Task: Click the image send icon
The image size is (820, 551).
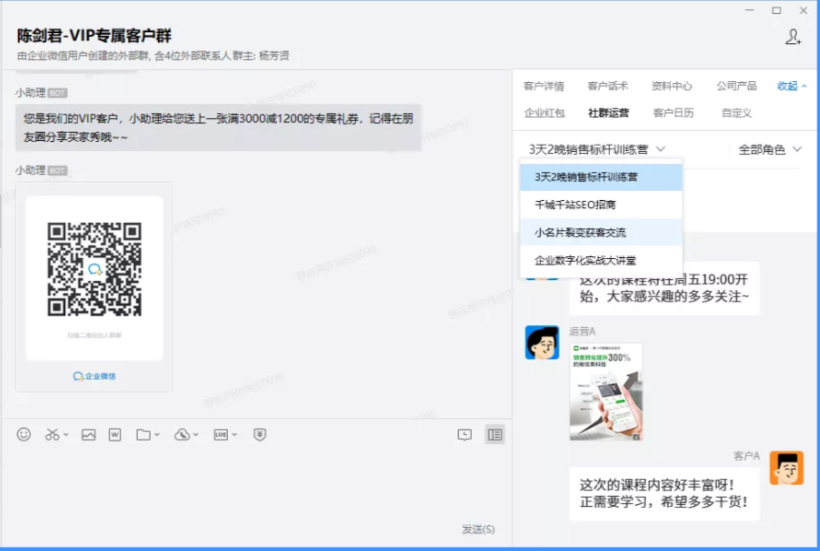Action: 88,434
